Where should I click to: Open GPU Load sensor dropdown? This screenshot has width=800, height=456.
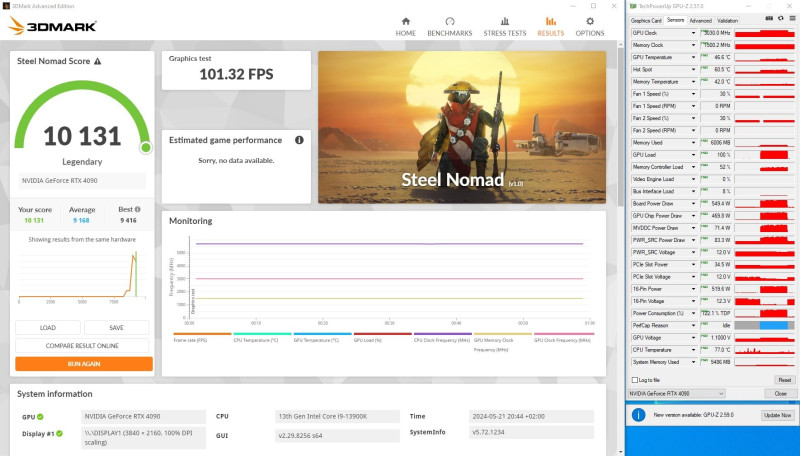pos(693,155)
